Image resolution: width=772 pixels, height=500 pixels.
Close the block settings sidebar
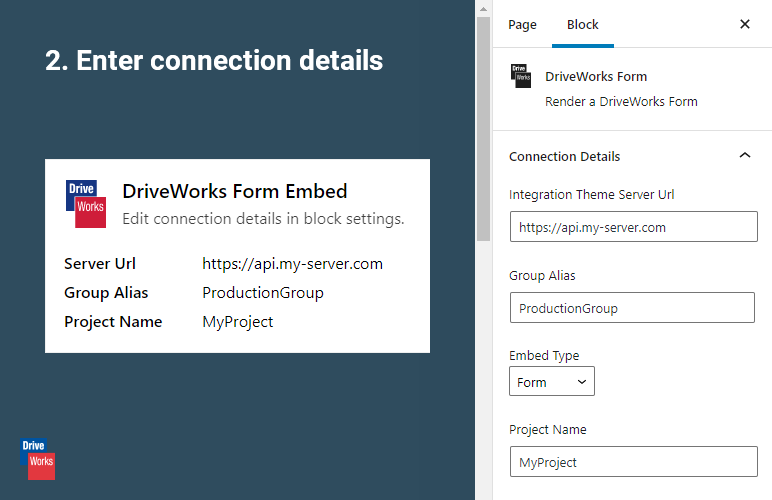point(745,24)
